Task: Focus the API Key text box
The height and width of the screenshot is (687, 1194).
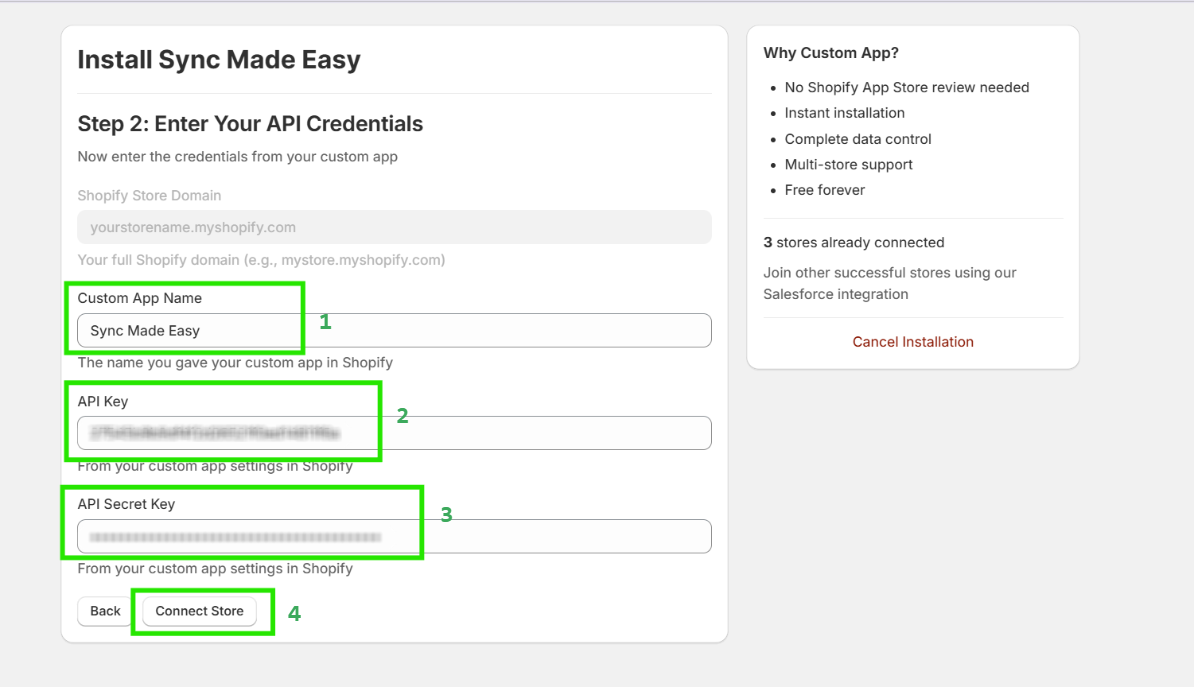Action: point(394,433)
